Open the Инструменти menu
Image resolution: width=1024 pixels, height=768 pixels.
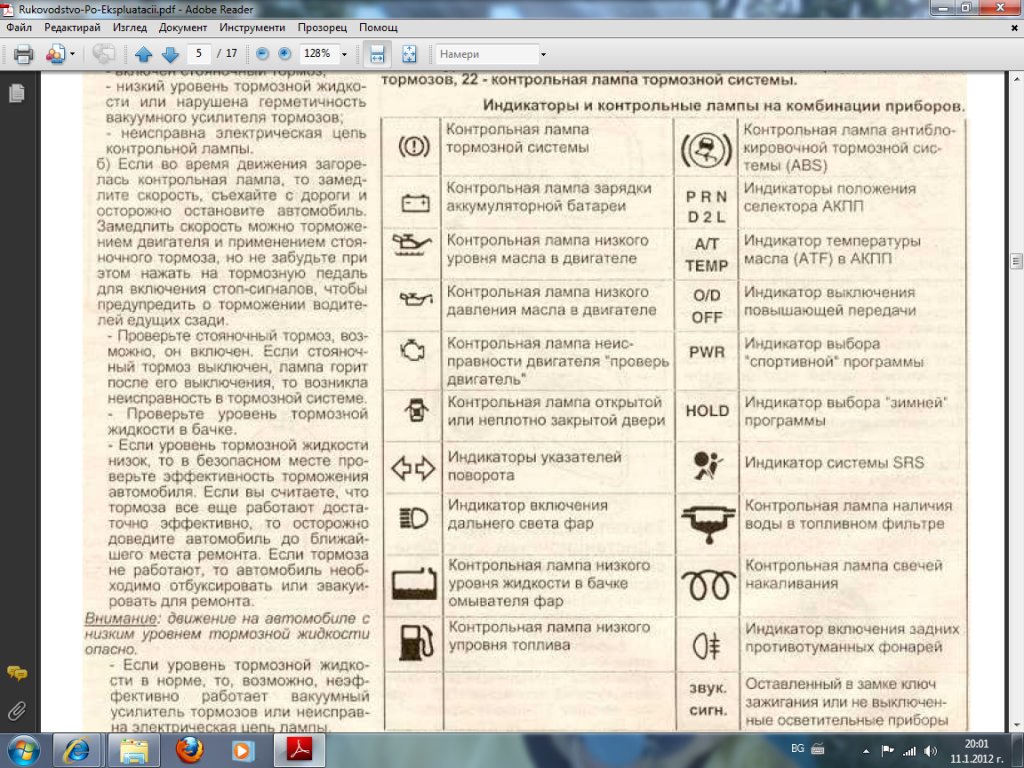(x=251, y=28)
